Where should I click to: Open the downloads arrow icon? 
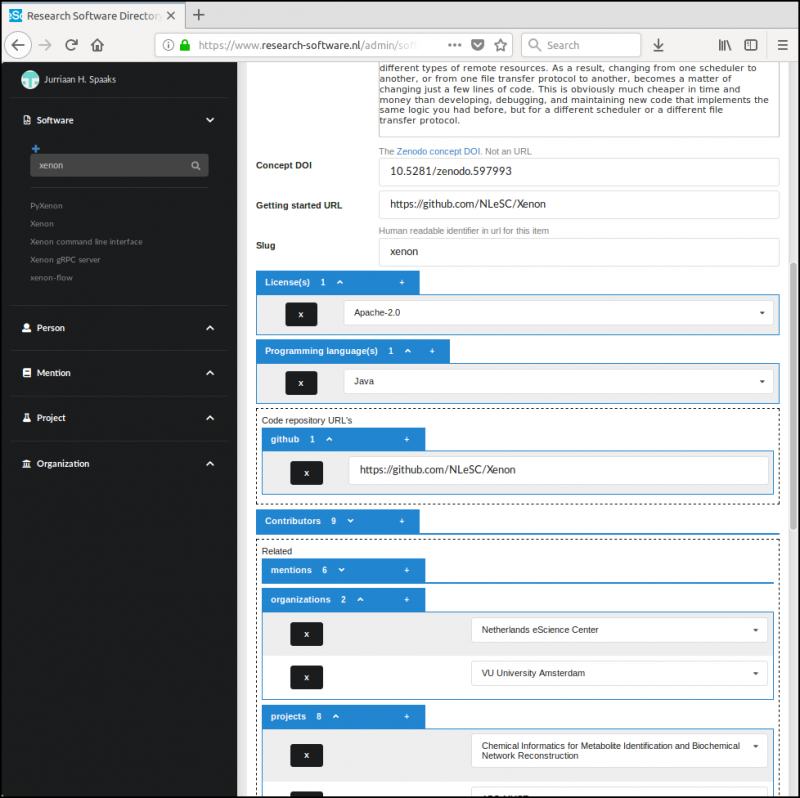point(658,45)
